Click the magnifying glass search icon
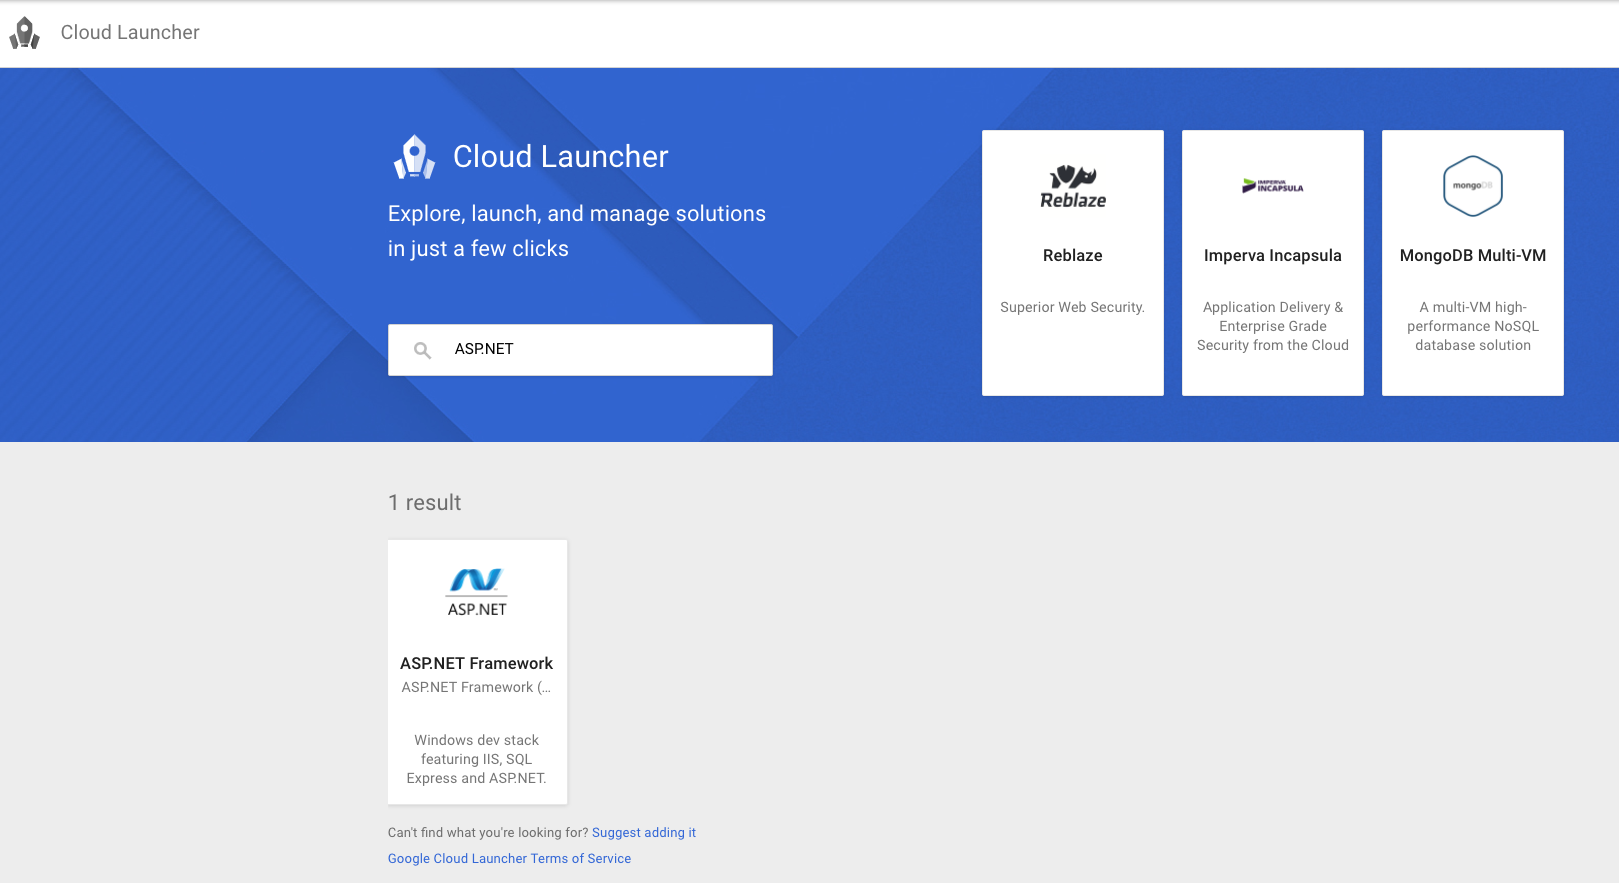The width and height of the screenshot is (1619, 896). (423, 350)
